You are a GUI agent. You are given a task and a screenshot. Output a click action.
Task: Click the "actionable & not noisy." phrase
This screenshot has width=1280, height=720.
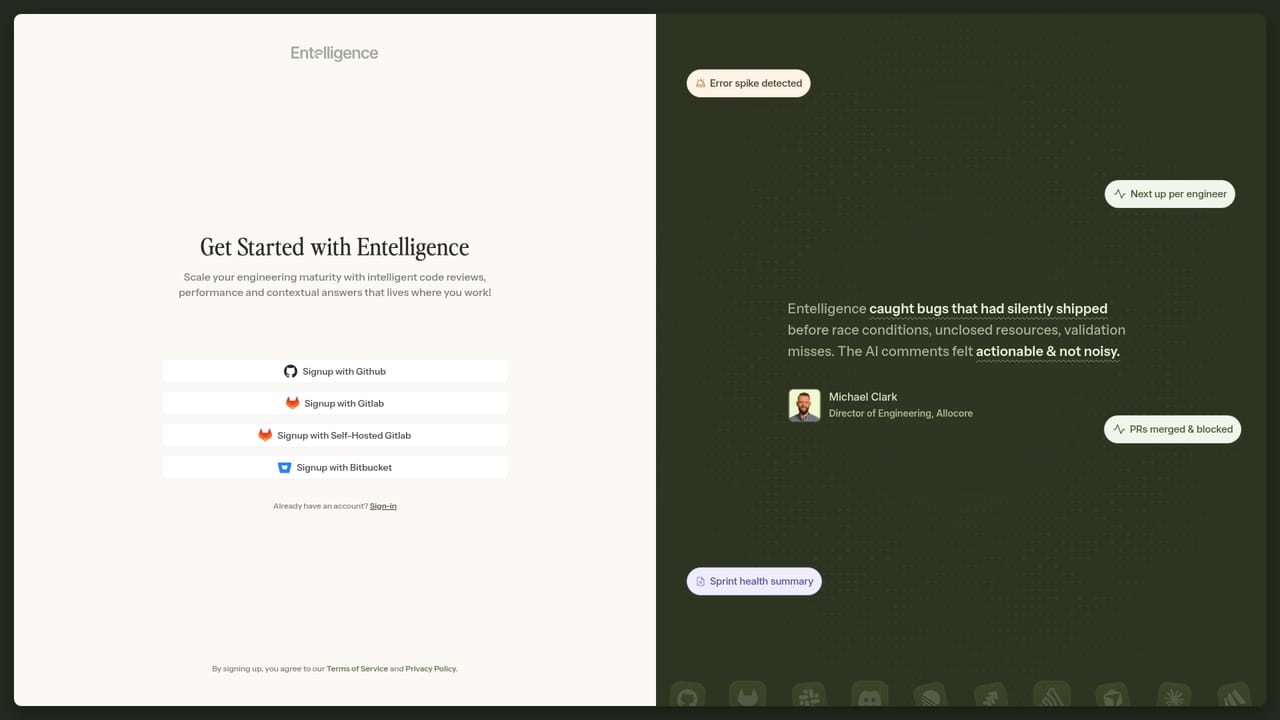pyautogui.click(x=1048, y=352)
